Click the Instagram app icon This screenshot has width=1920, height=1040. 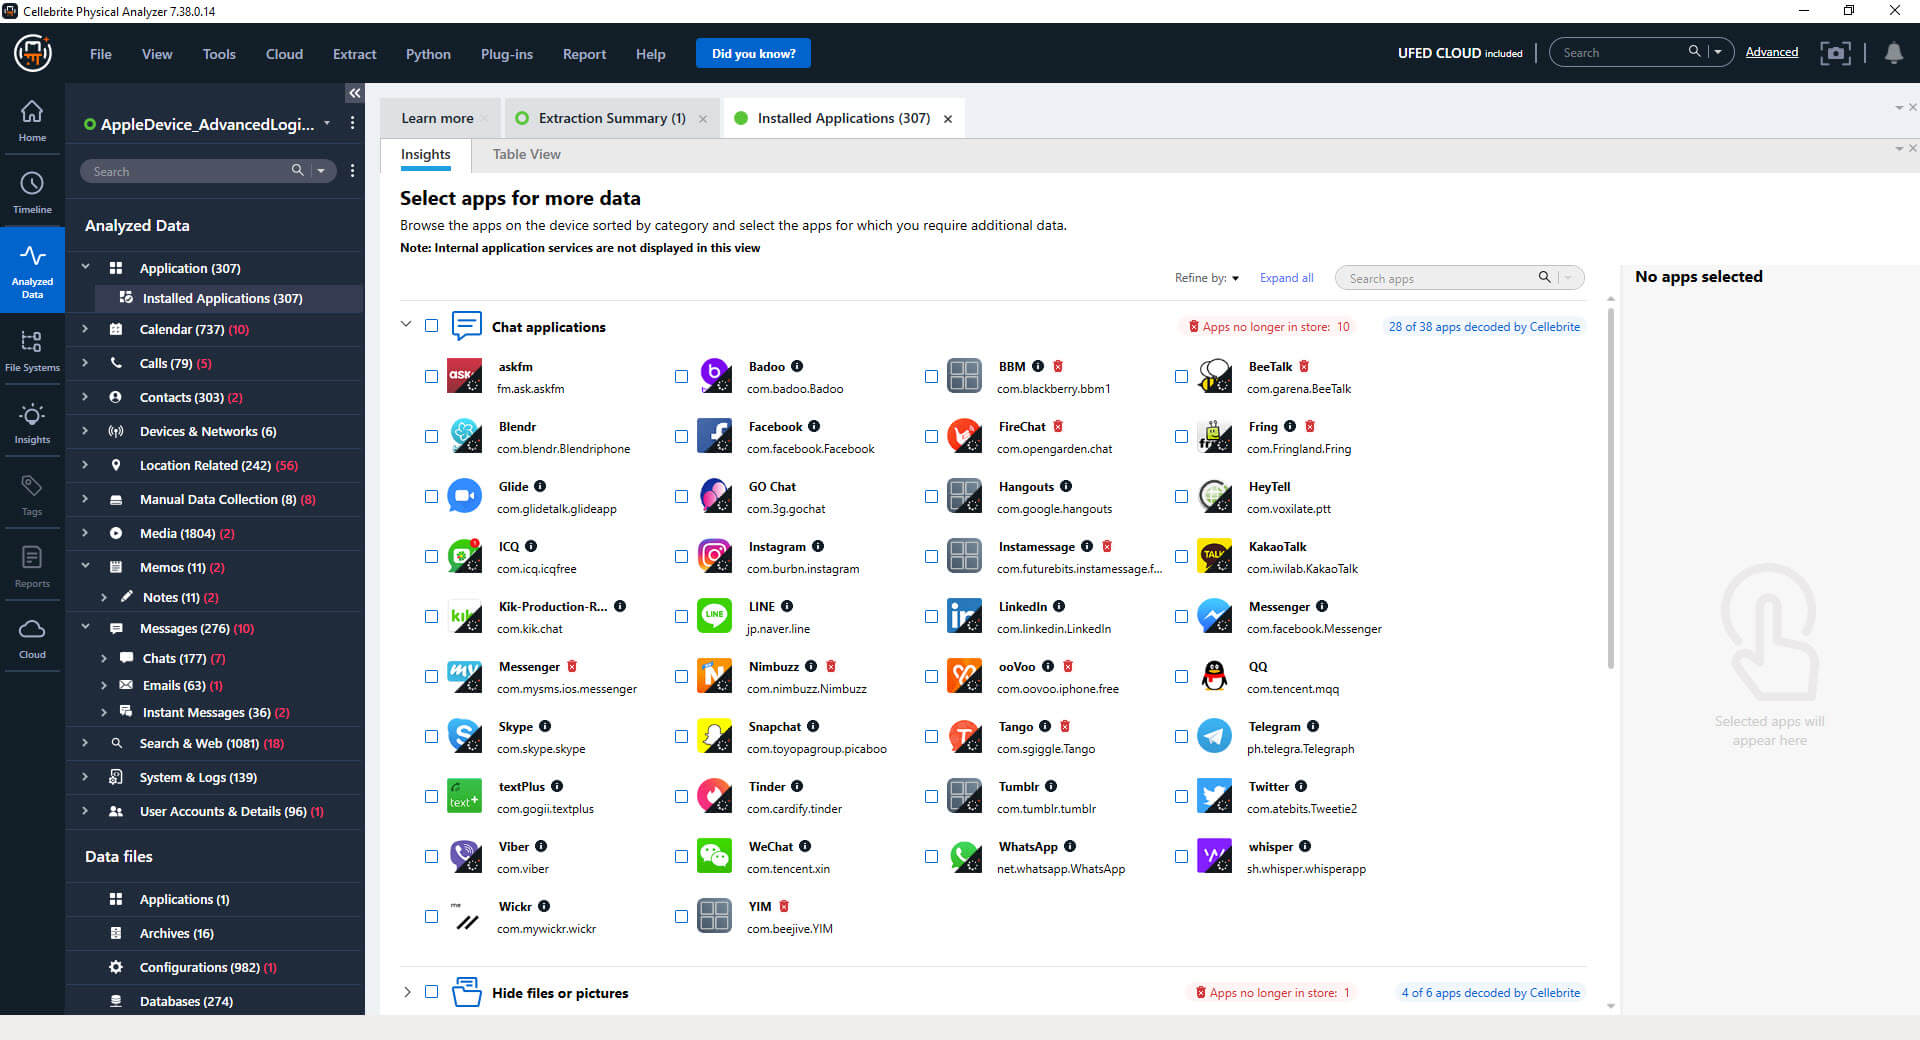point(715,557)
